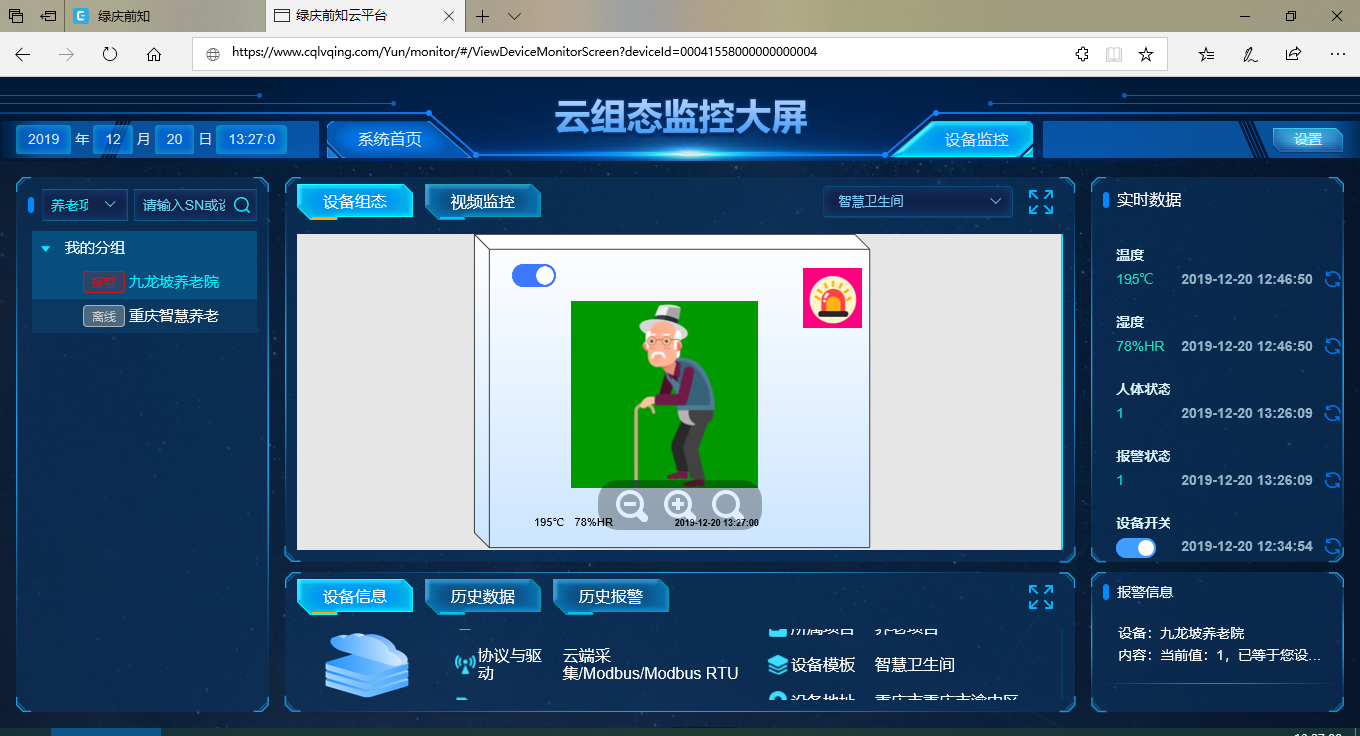
Task: Click the search magnifier icon in the SN search box
Action: pyautogui.click(x=240, y=205)
